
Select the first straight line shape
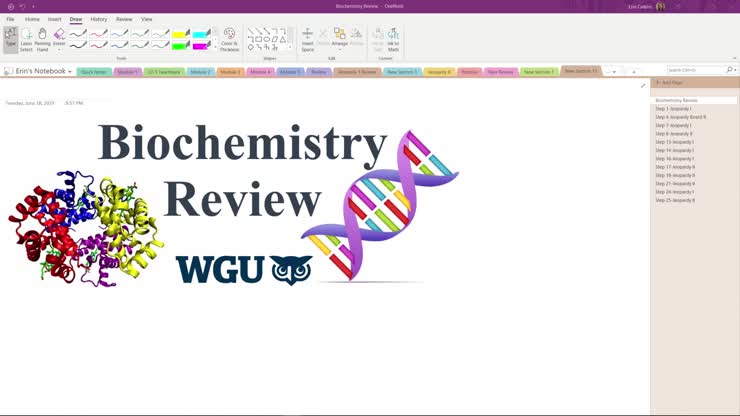click(x=251, y=31)
